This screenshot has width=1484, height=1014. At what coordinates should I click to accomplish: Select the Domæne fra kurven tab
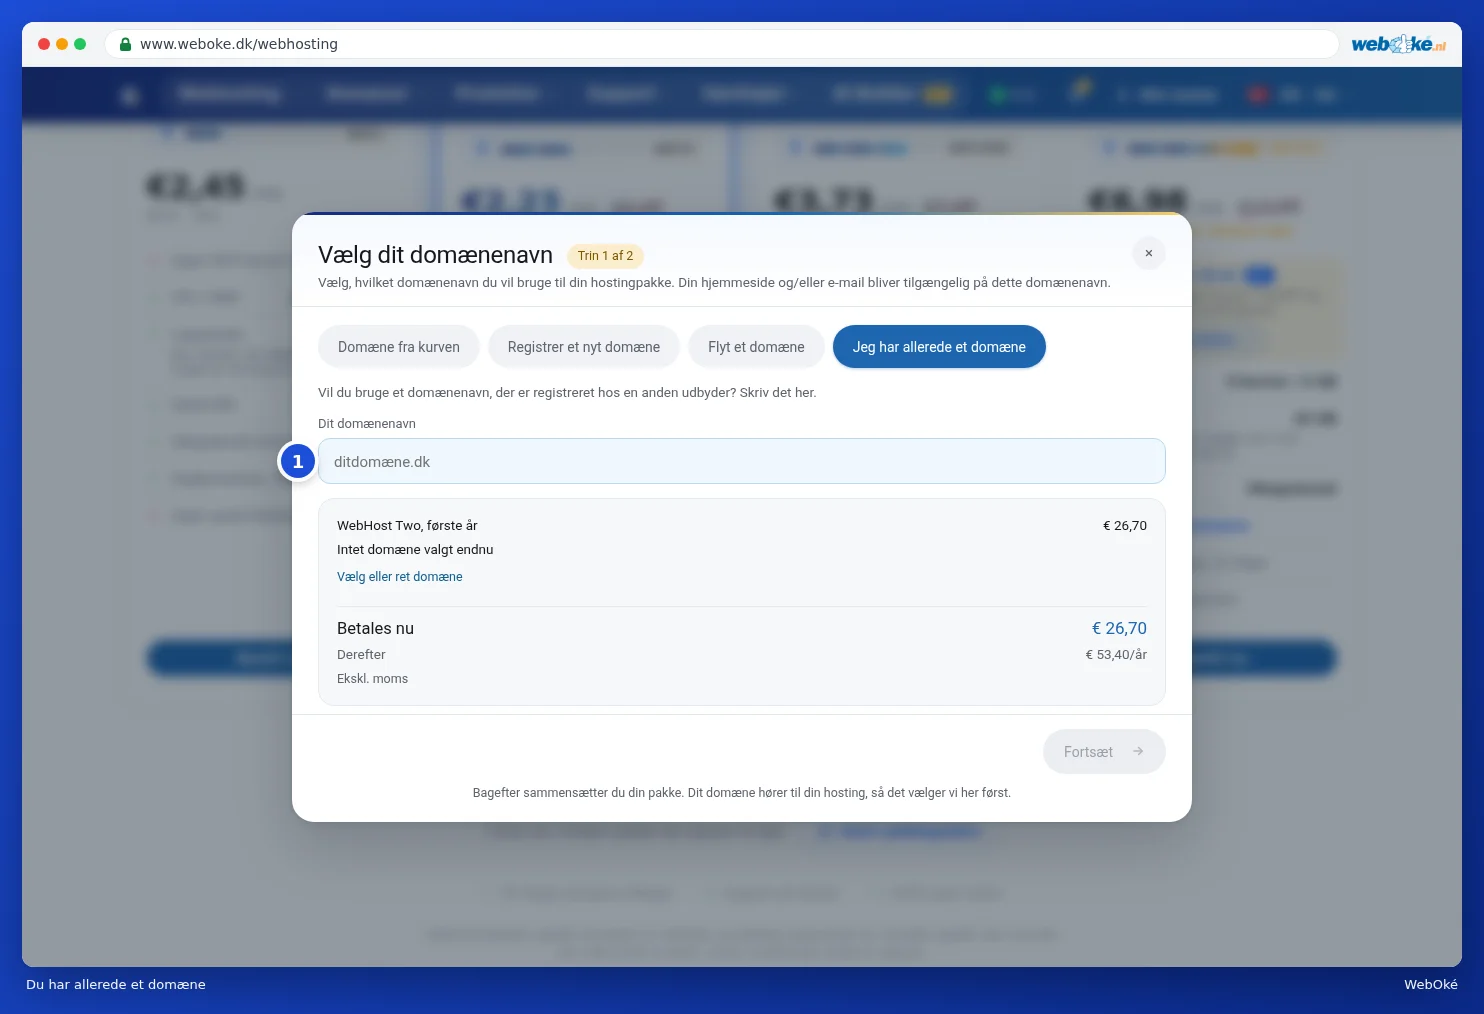click(399, 347)
